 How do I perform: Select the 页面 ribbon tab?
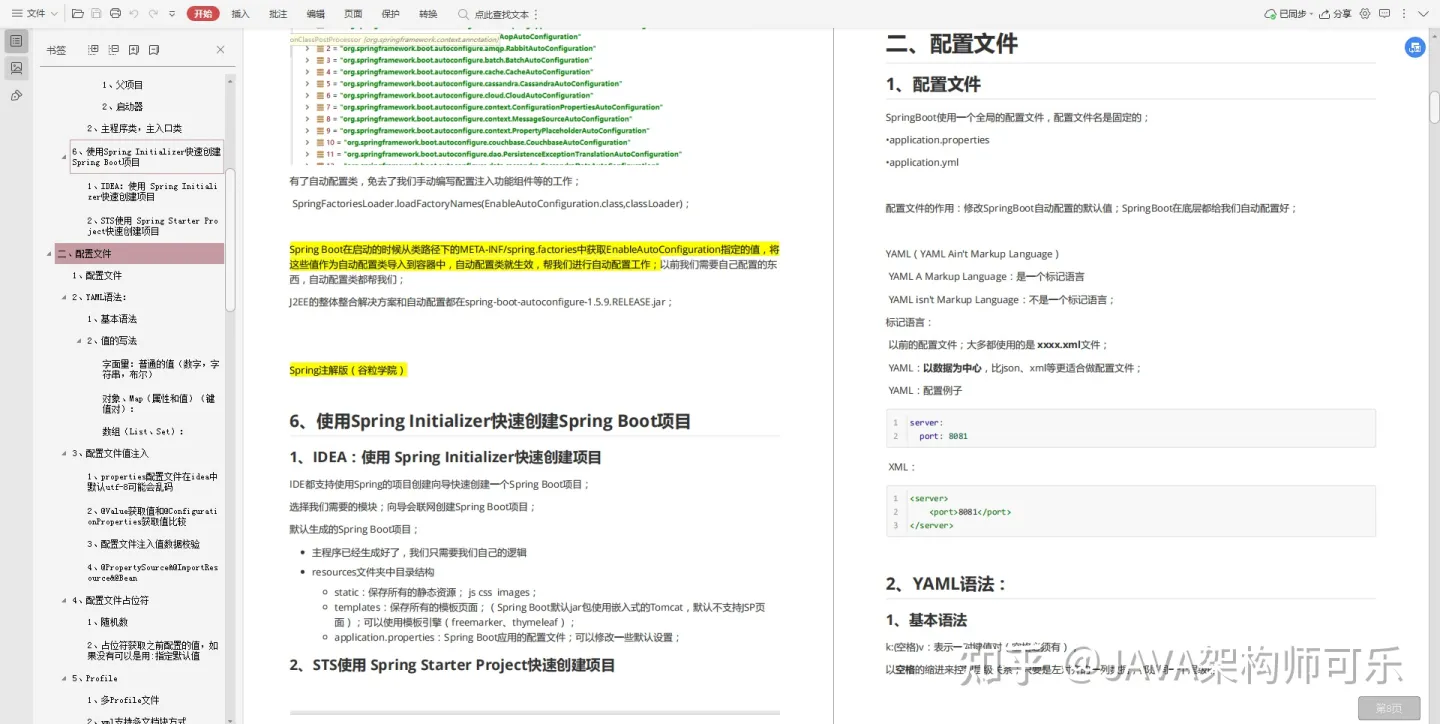coord(353,14)
